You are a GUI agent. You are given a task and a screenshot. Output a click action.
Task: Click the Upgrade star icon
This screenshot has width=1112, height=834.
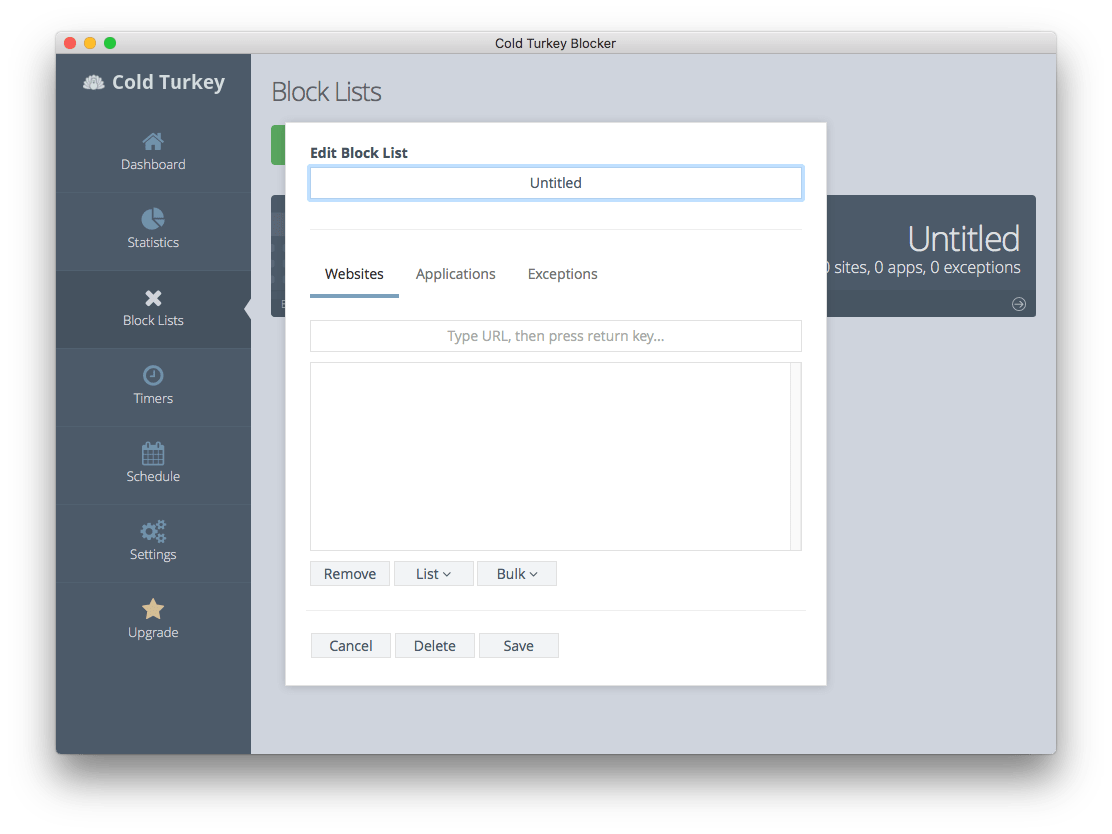[x=153, y=609]
